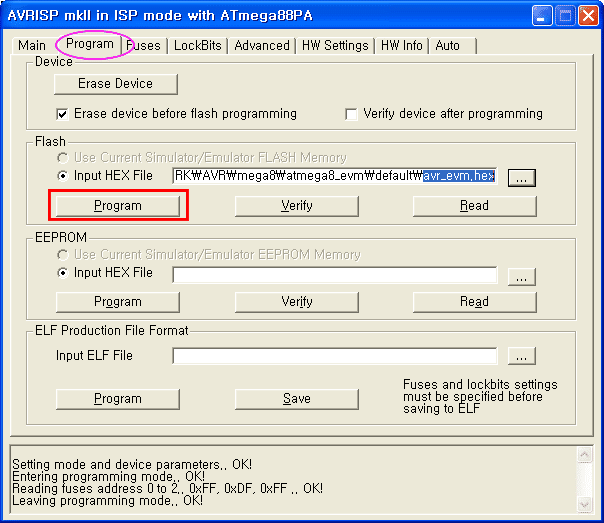The image size is (604, 523).
Task: Browse for ELF file with ellipsis button
Action: (522, 355)
